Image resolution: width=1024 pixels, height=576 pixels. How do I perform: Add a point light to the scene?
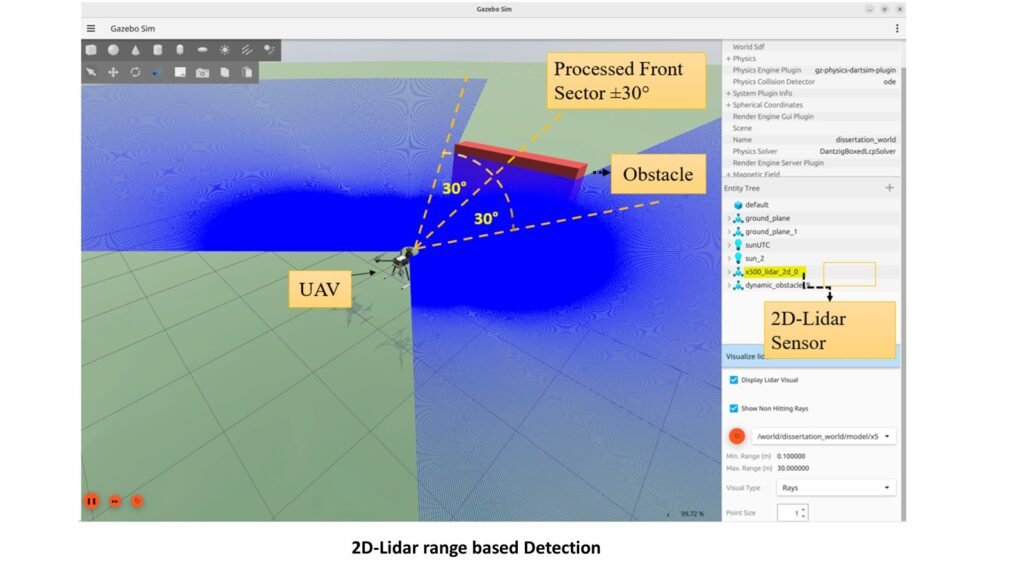coord(225,50)
